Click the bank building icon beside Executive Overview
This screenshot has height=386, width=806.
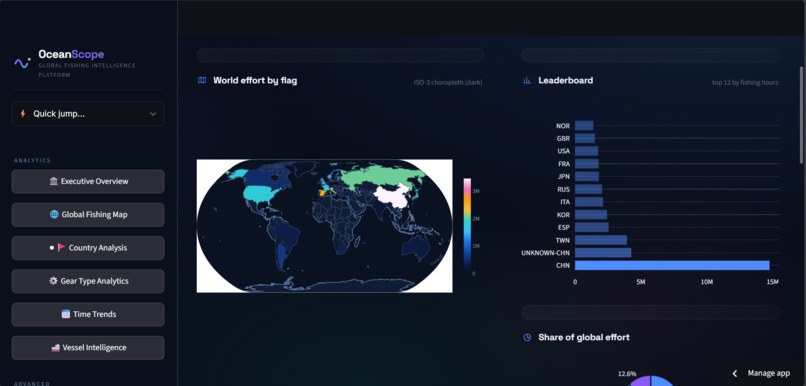pos(53,181)
